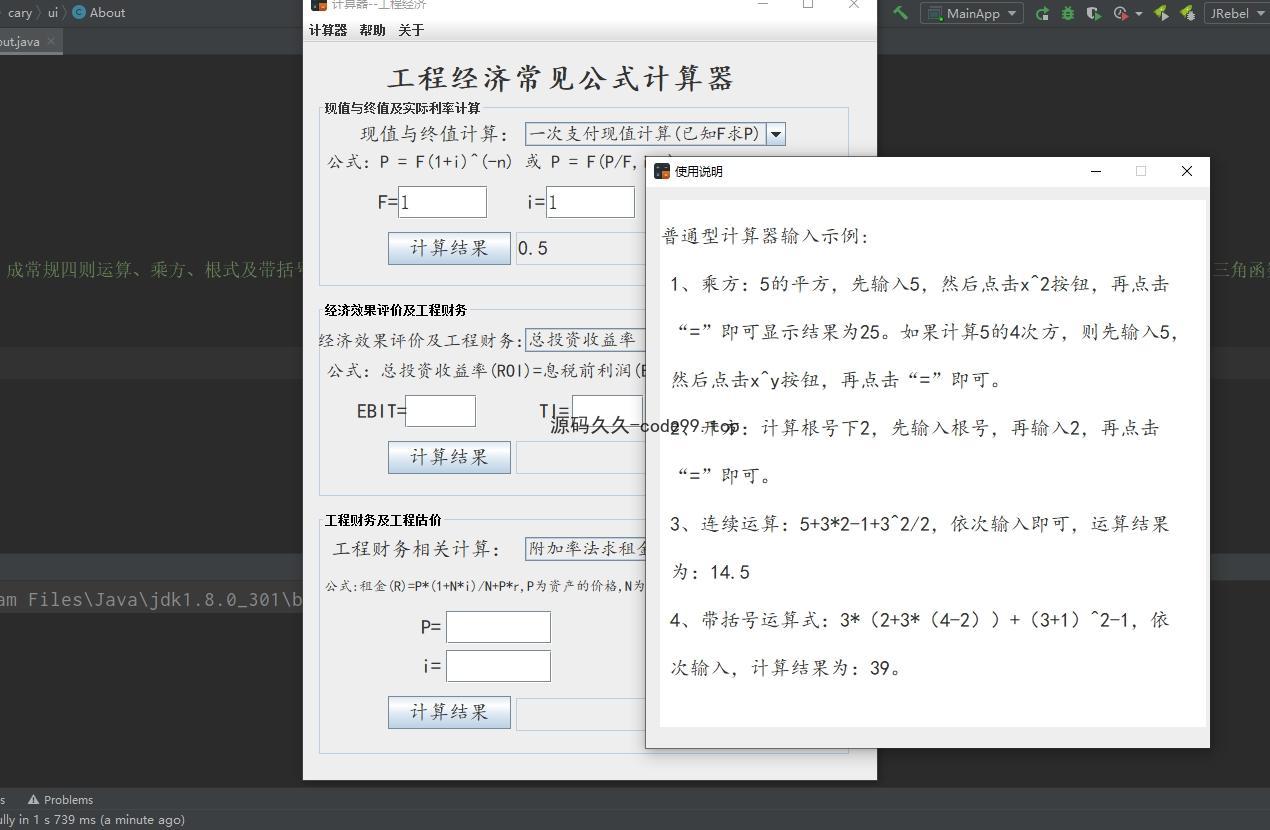This screenshot has width=1270, height=830.
Task: Select the ui breadcrumb segment
Action: 53,13
